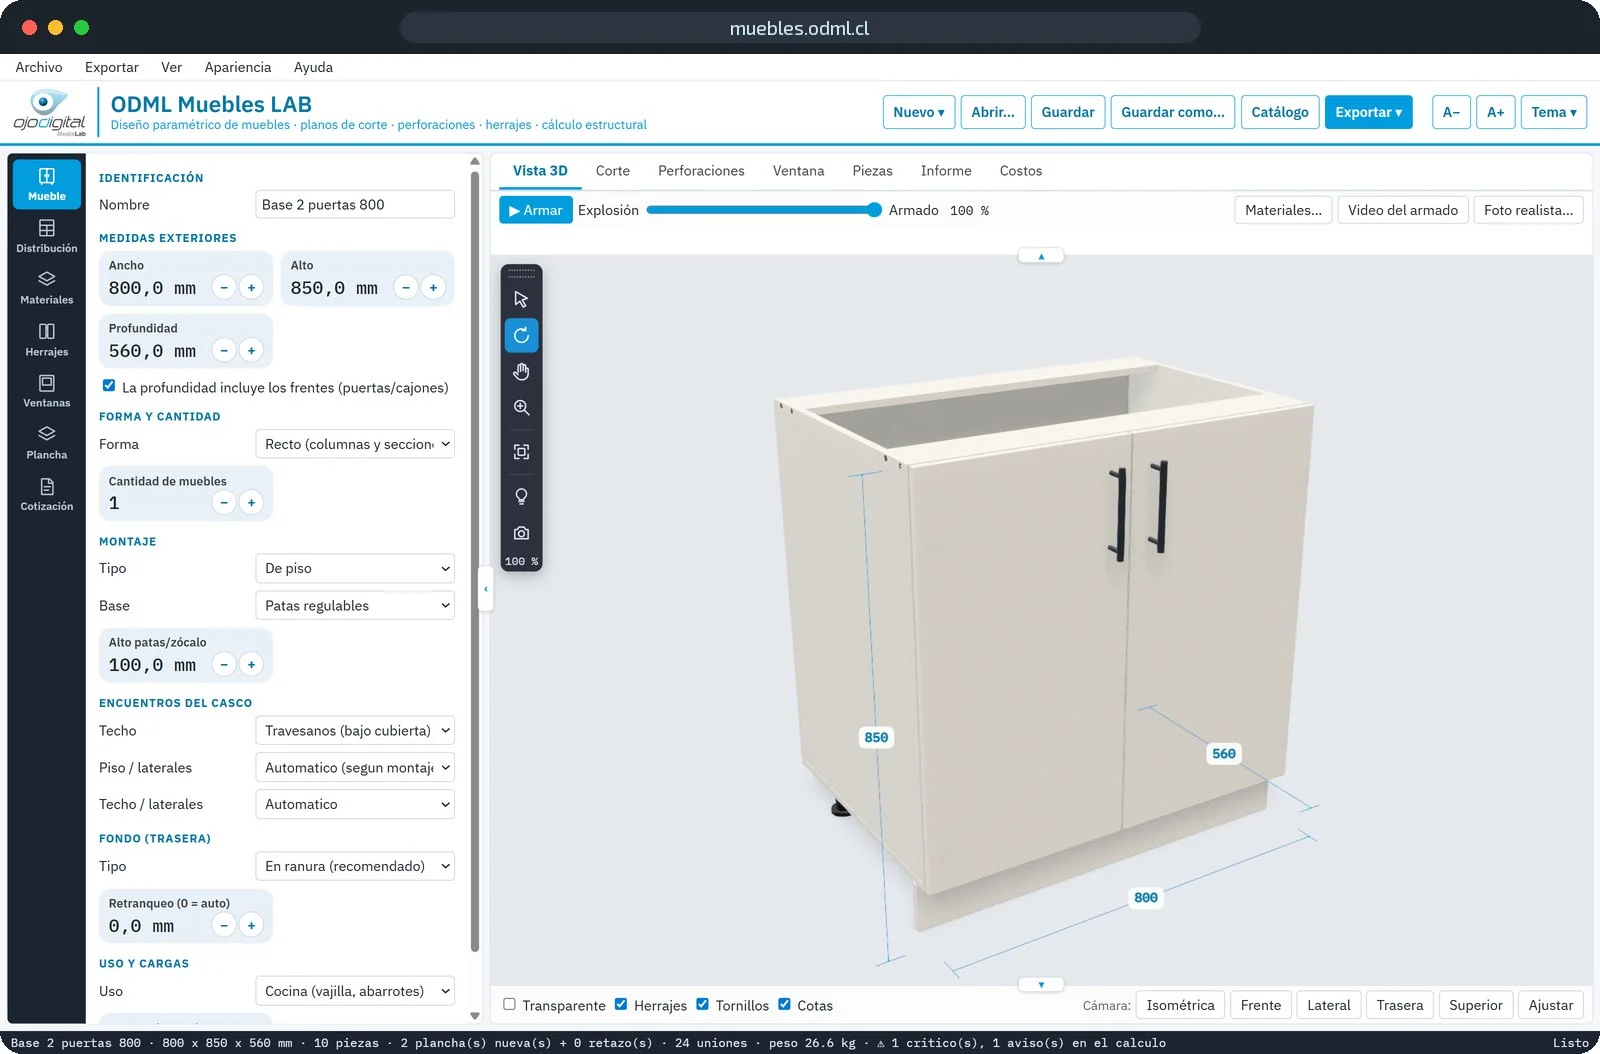Open the Plancha sidebar panel
Screen dimensions: 1600x1054
pyautogui.click(x=47, y=443)
